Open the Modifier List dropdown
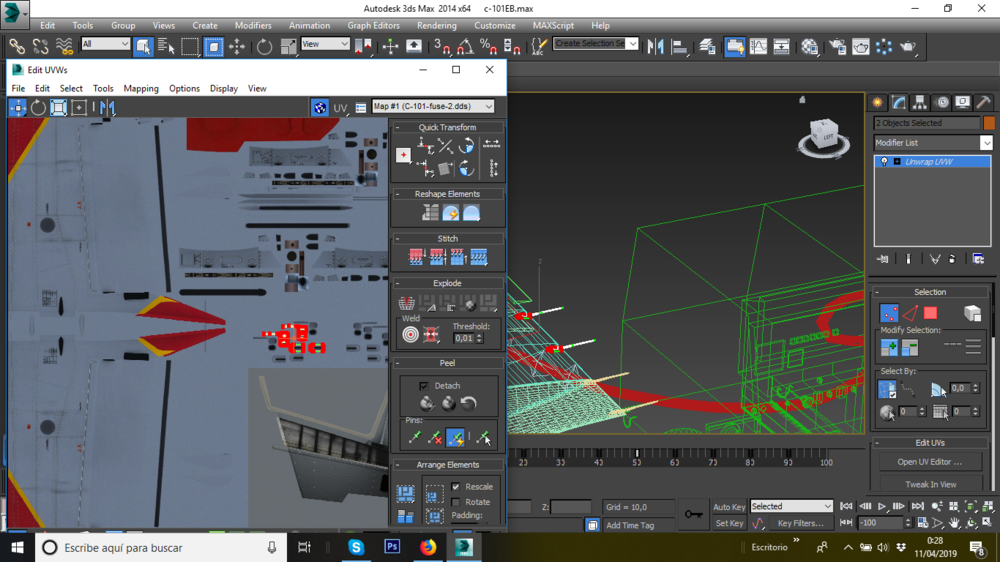 932,143
